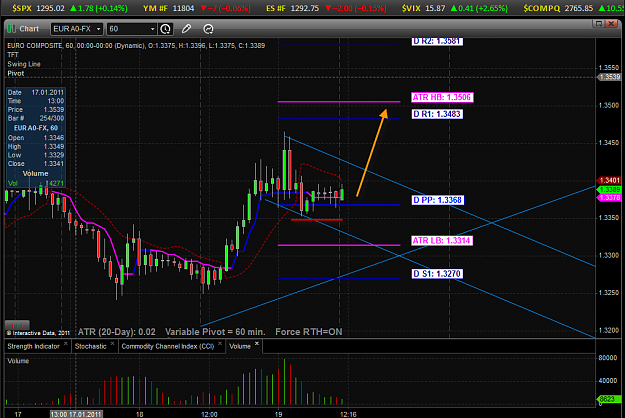
Task: Close the Strength Indicator tab
Action: tap(66, 343)
